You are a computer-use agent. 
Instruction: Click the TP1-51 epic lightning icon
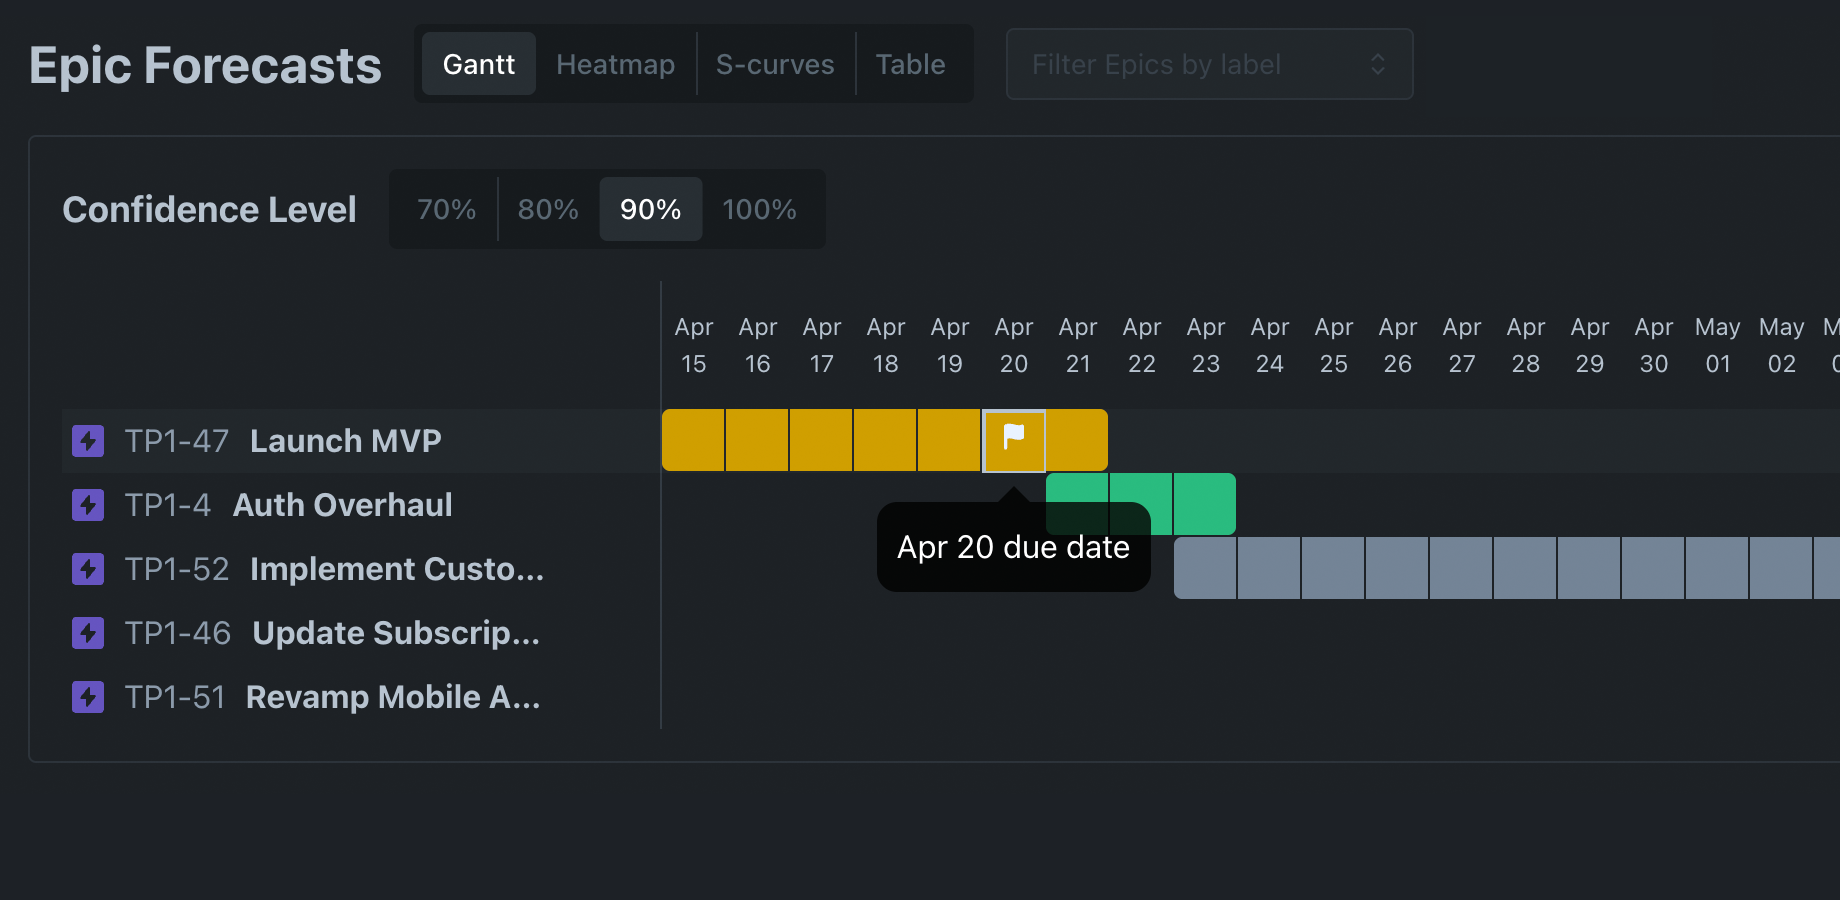coord(88,696)
